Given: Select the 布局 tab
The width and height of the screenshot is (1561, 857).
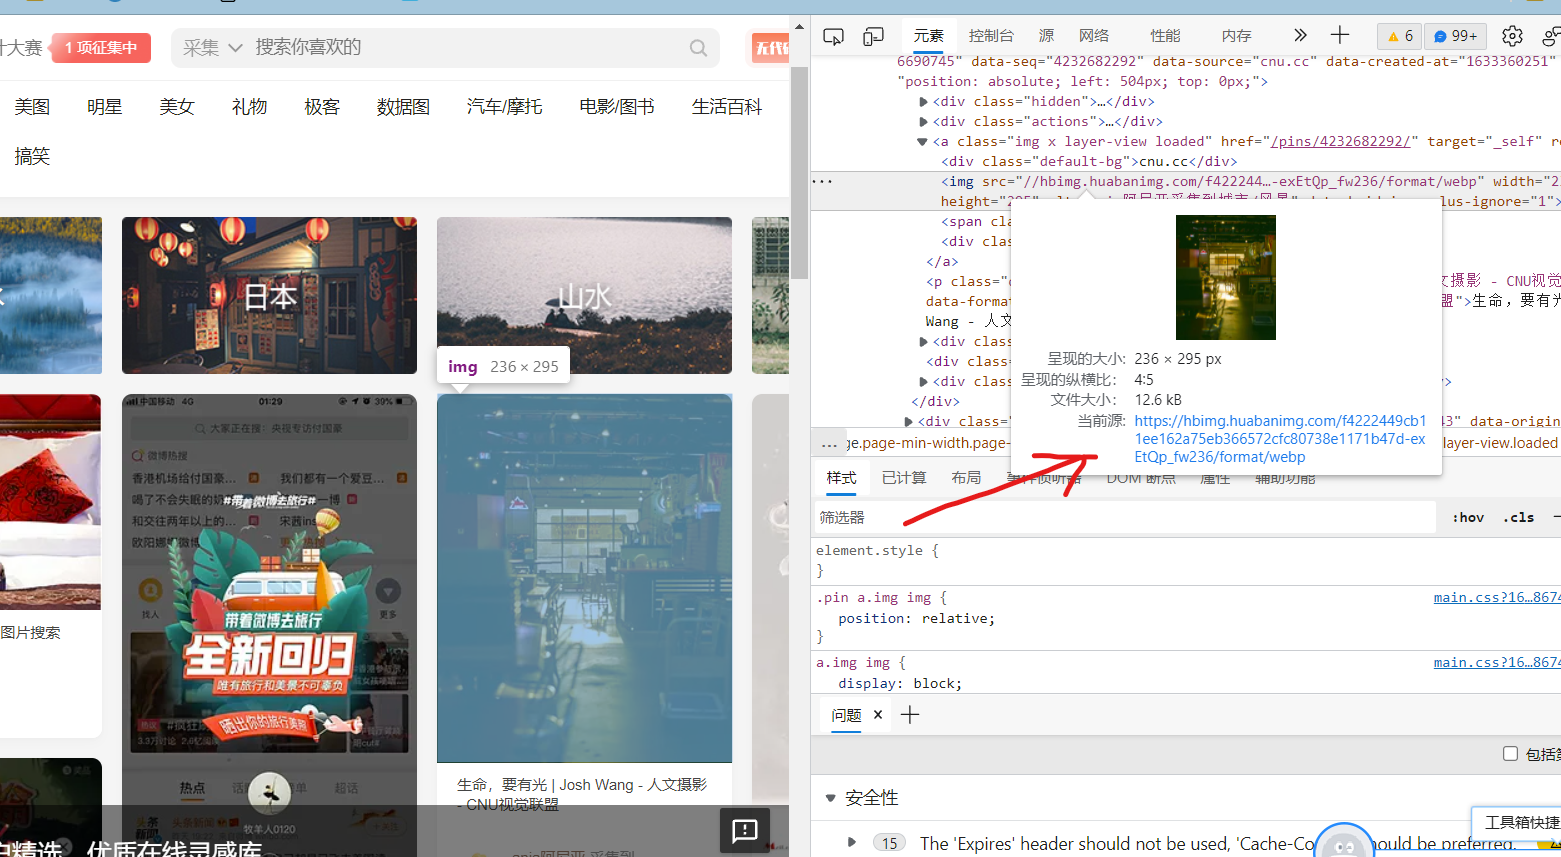Looking at the screenshot, I should (966, 478).
